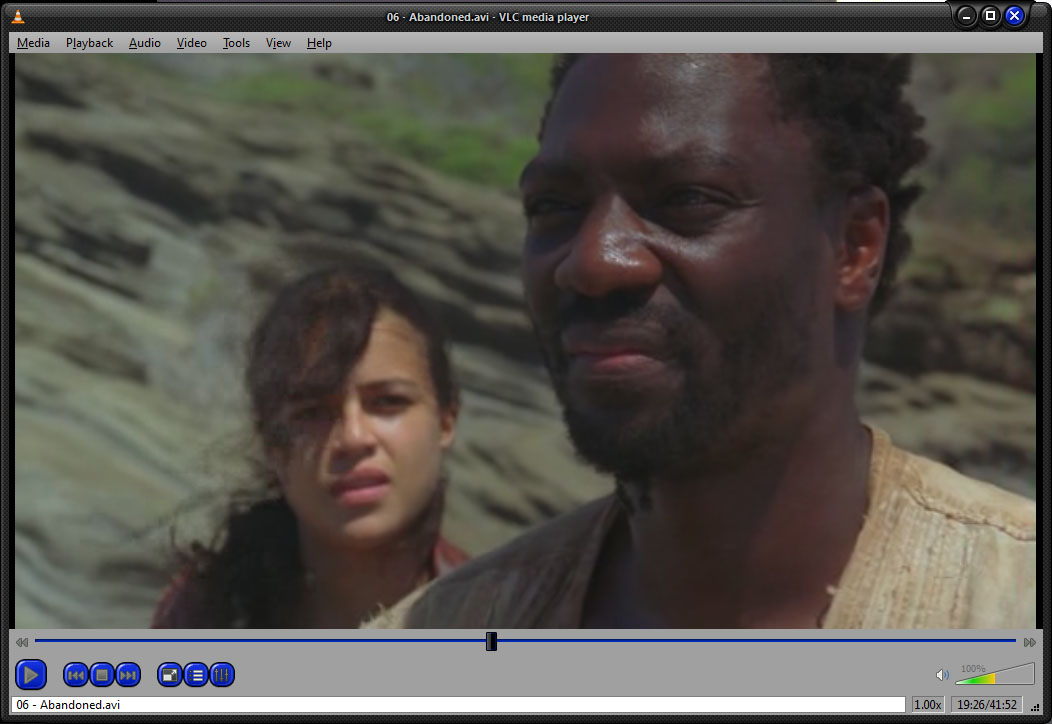Image resolution: width=1052 pixels, height=724 pixels.
Task: Click the VLC cone icon in title bar
Action: click(18, 17)
